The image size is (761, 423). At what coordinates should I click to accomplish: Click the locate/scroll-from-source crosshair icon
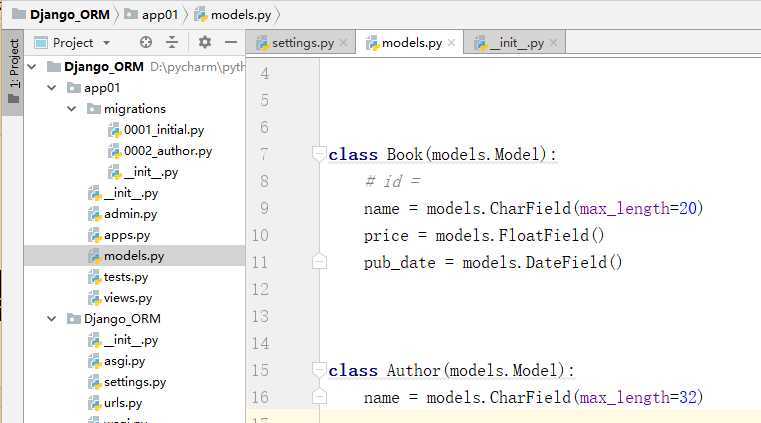pos(146,42)
